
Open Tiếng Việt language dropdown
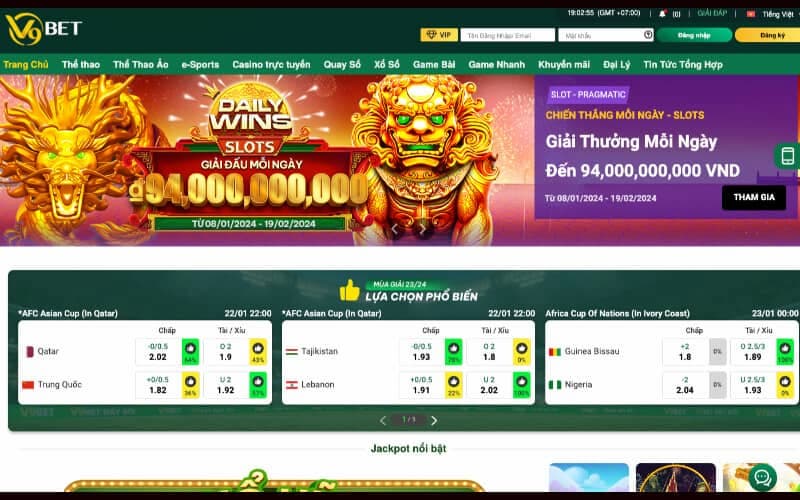coord(778,14)
